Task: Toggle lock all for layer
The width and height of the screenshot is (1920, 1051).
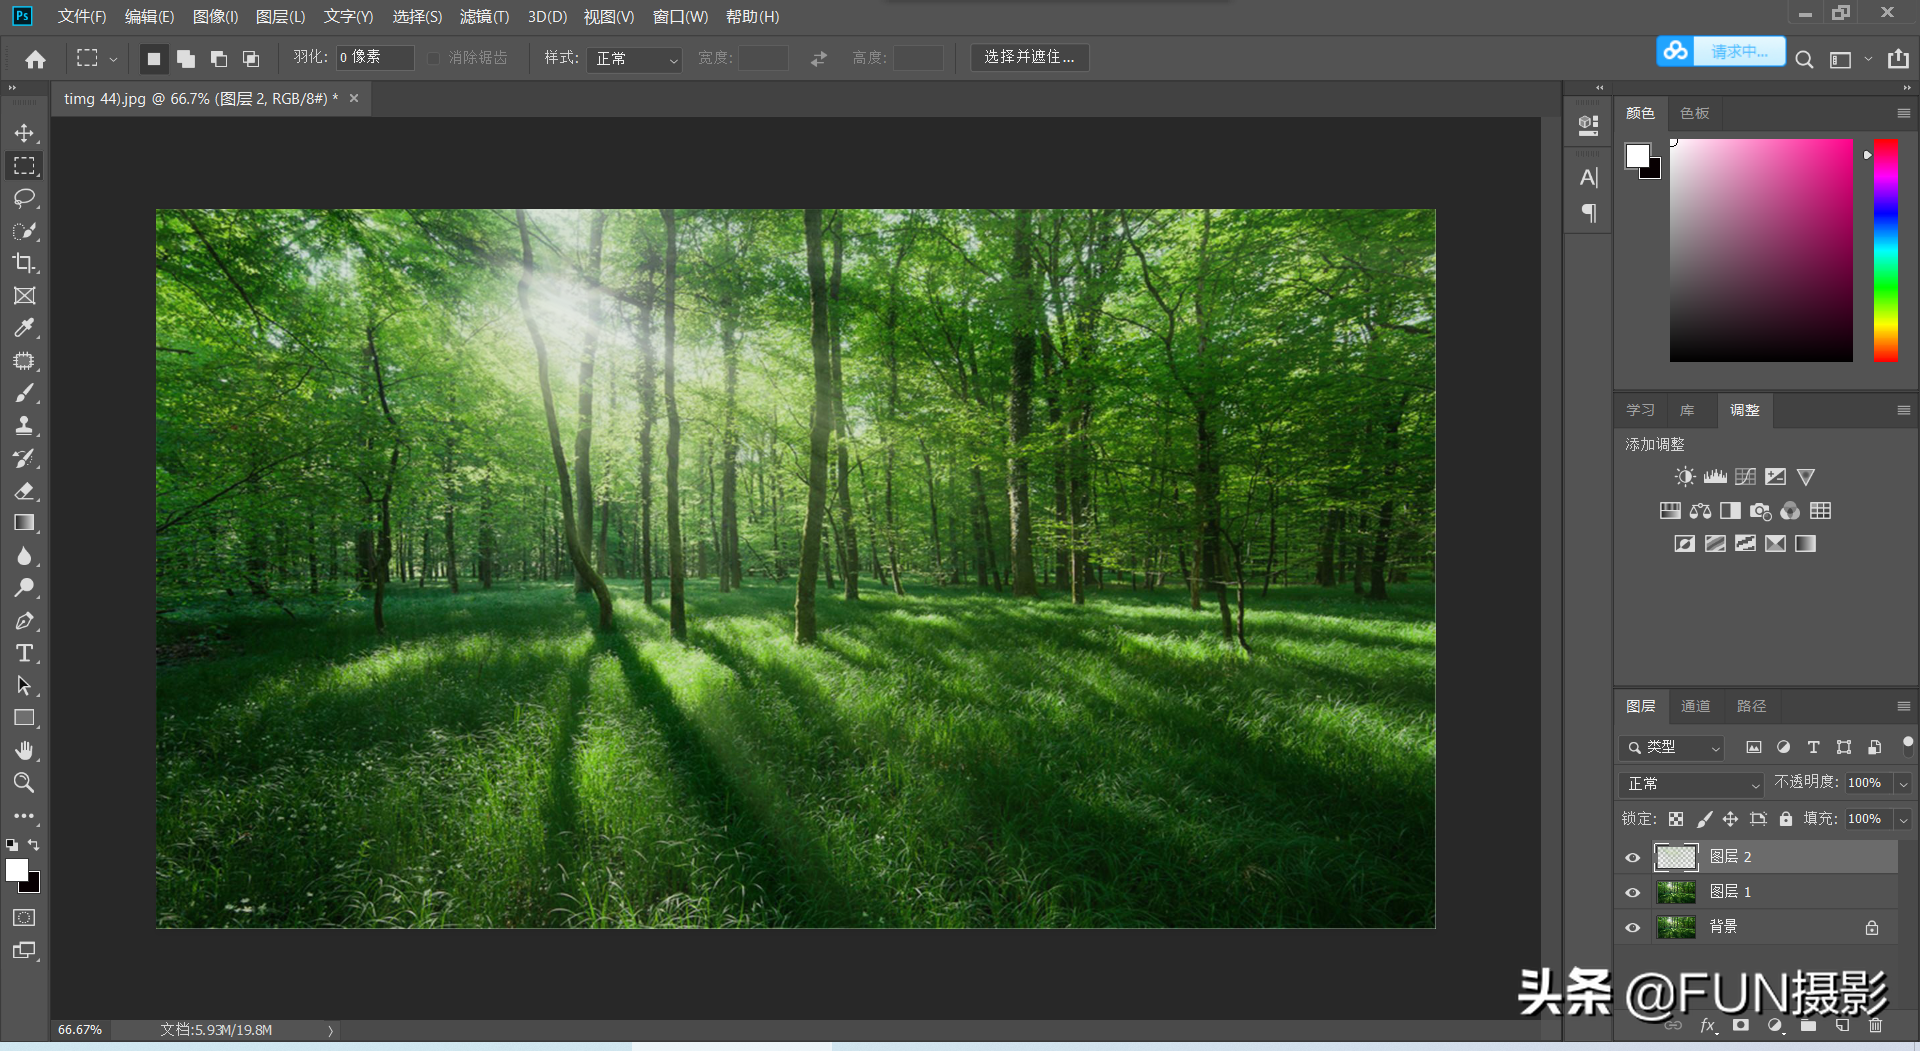Action: click(x=1786, y=819)
